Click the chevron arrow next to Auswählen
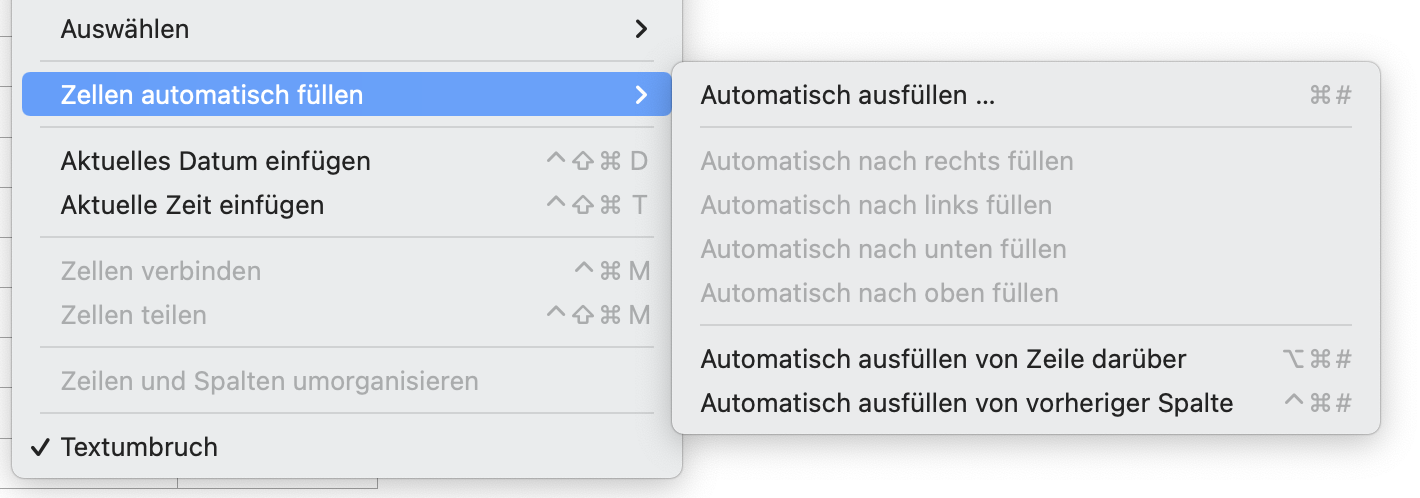 (x=641, y=29)
